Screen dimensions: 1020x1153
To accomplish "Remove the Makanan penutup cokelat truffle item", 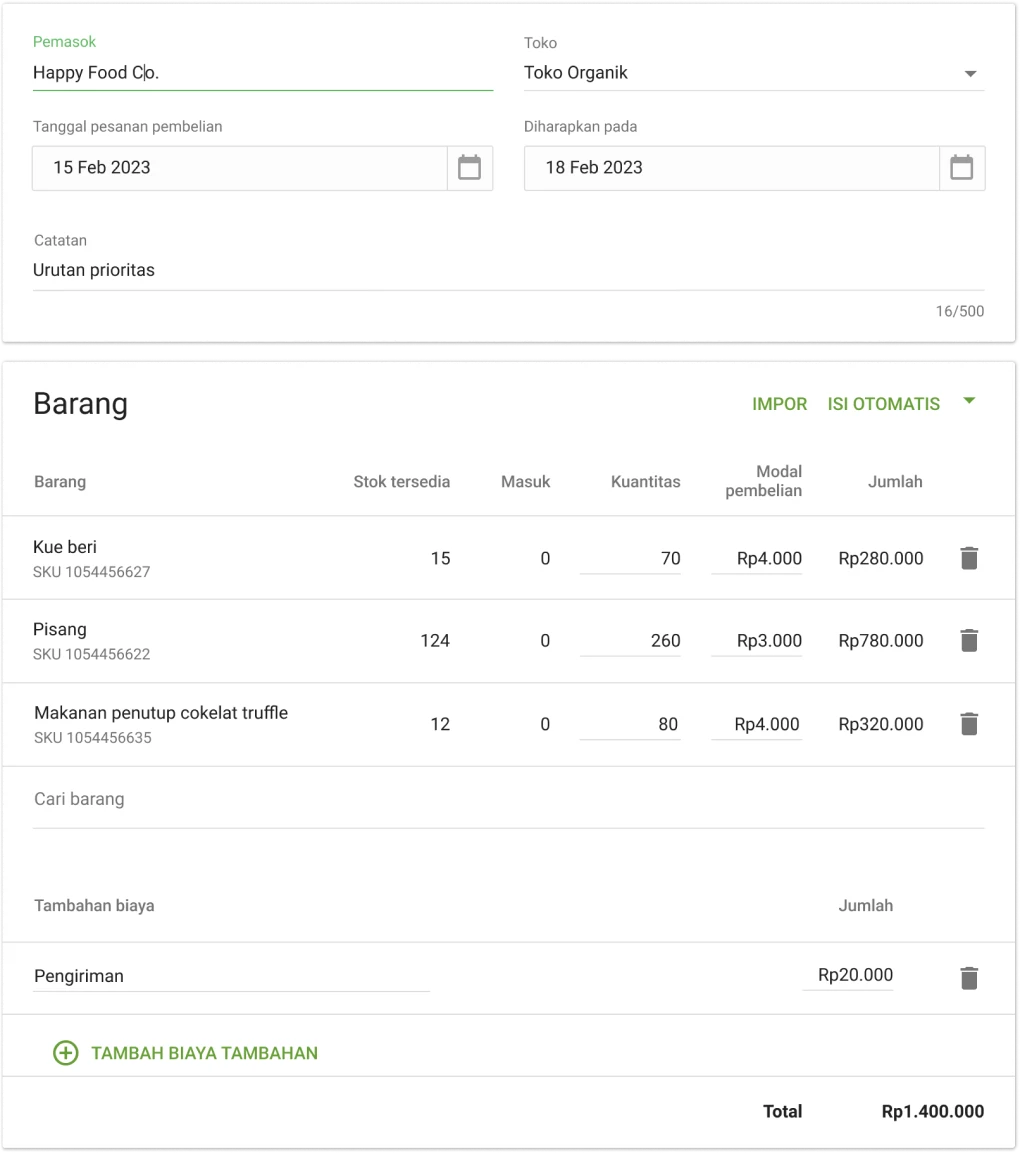I will 968,724.
